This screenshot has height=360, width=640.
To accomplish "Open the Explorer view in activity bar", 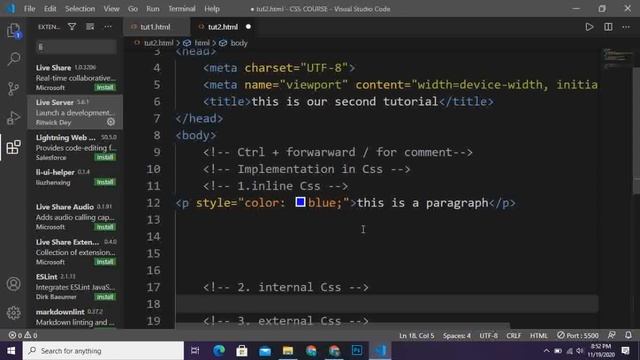I will 13,30.
